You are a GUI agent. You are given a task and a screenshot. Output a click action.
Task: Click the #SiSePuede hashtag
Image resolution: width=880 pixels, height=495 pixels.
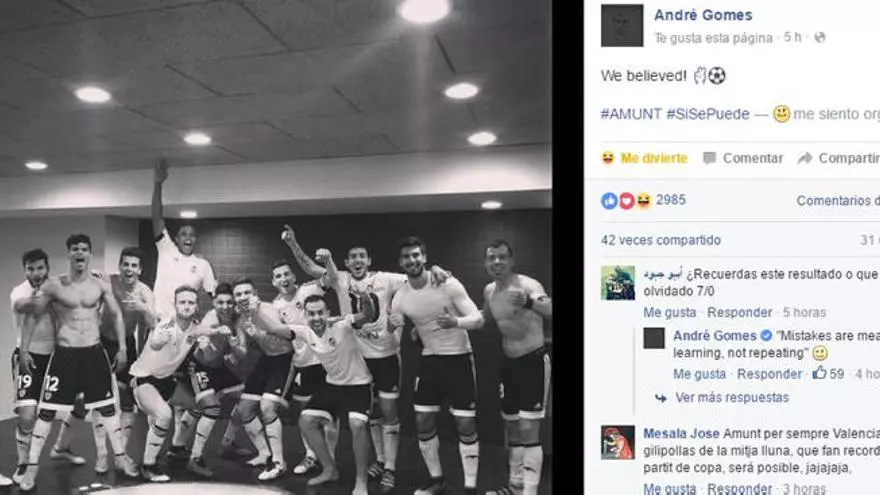[708, 114]
